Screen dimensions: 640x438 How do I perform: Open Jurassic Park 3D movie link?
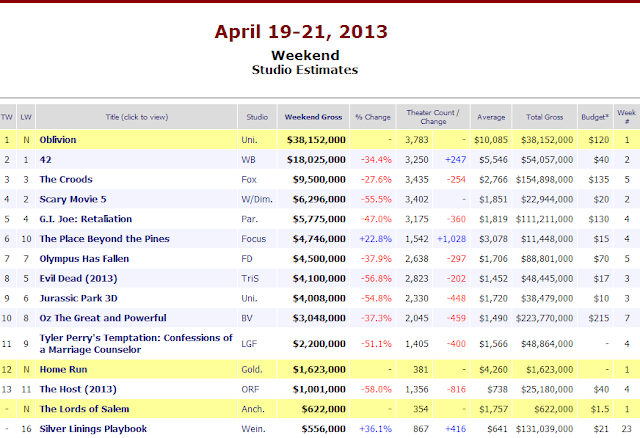(81, 298)
